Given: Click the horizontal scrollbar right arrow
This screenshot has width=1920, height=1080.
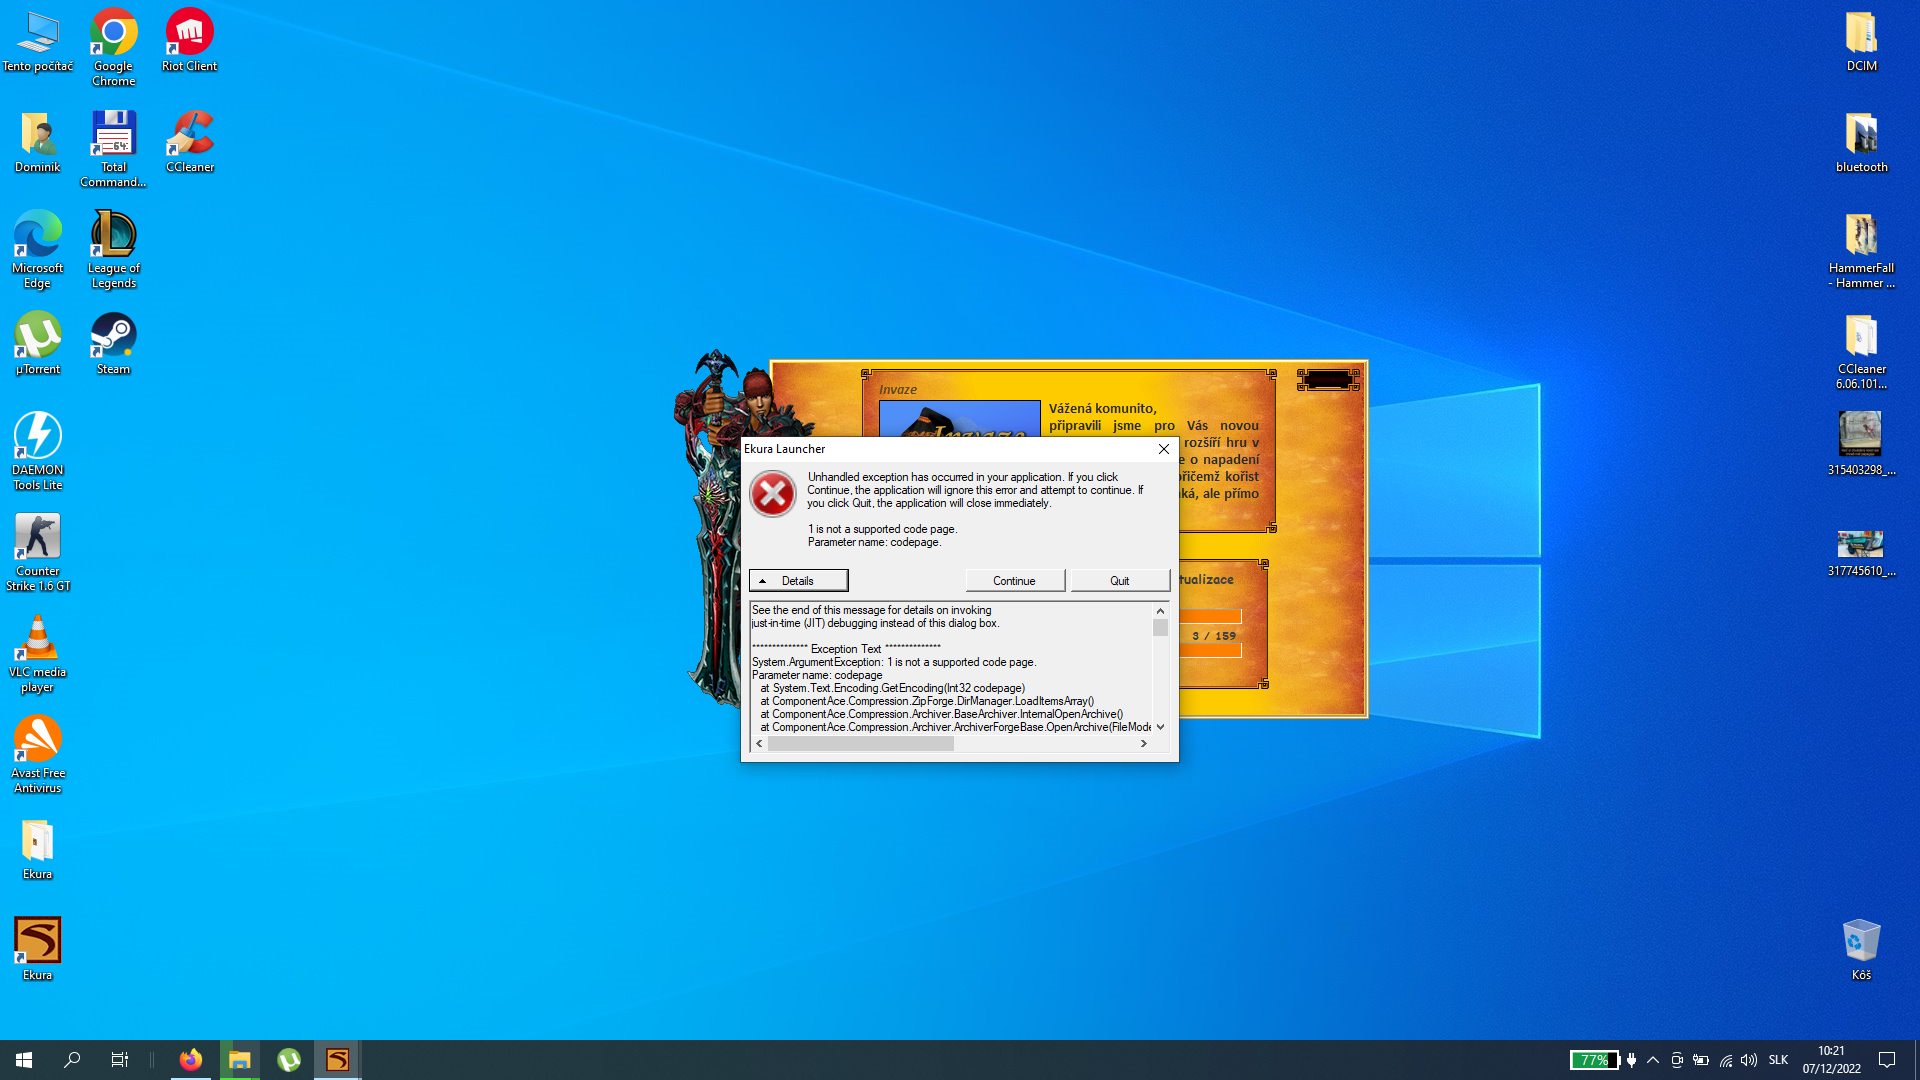Looking at the screenshot, I should [x=1143, y=744].
